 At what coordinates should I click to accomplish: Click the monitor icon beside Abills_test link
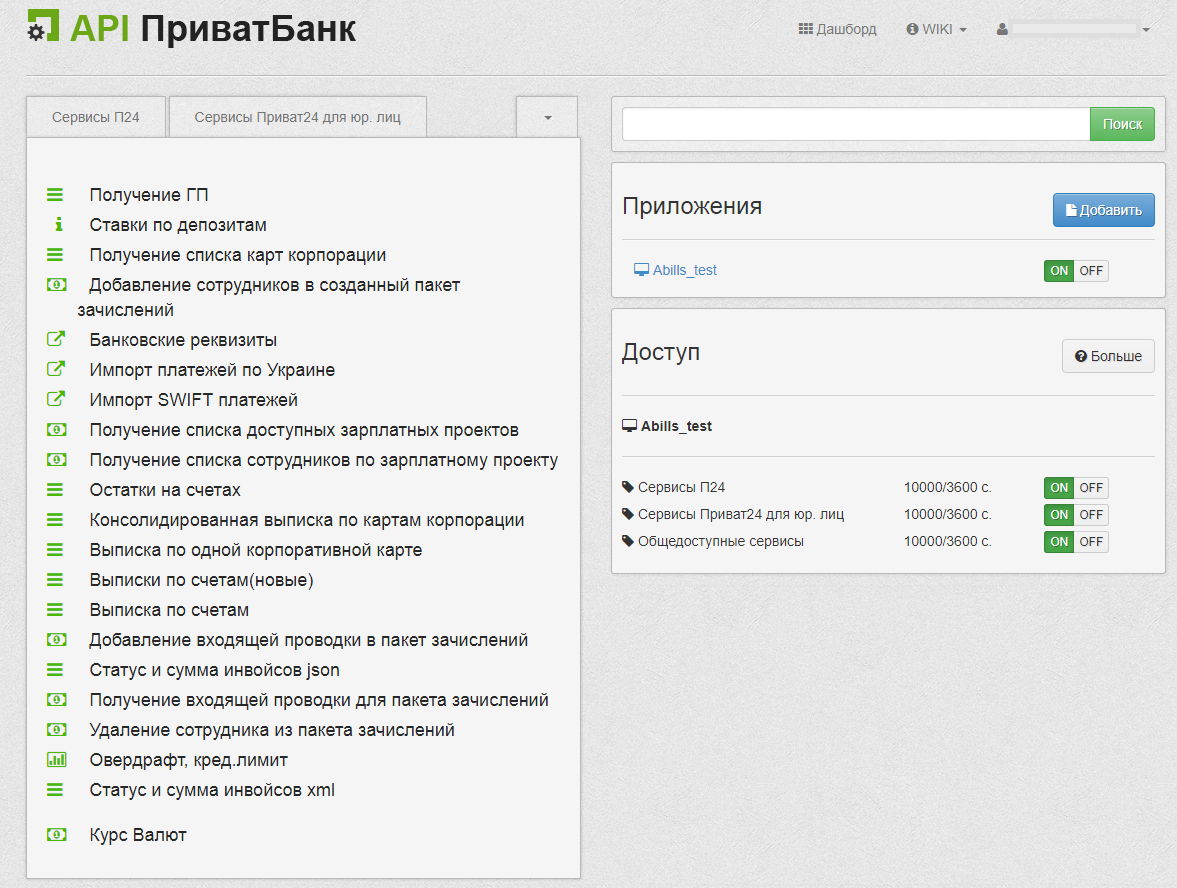coord(641,270)
